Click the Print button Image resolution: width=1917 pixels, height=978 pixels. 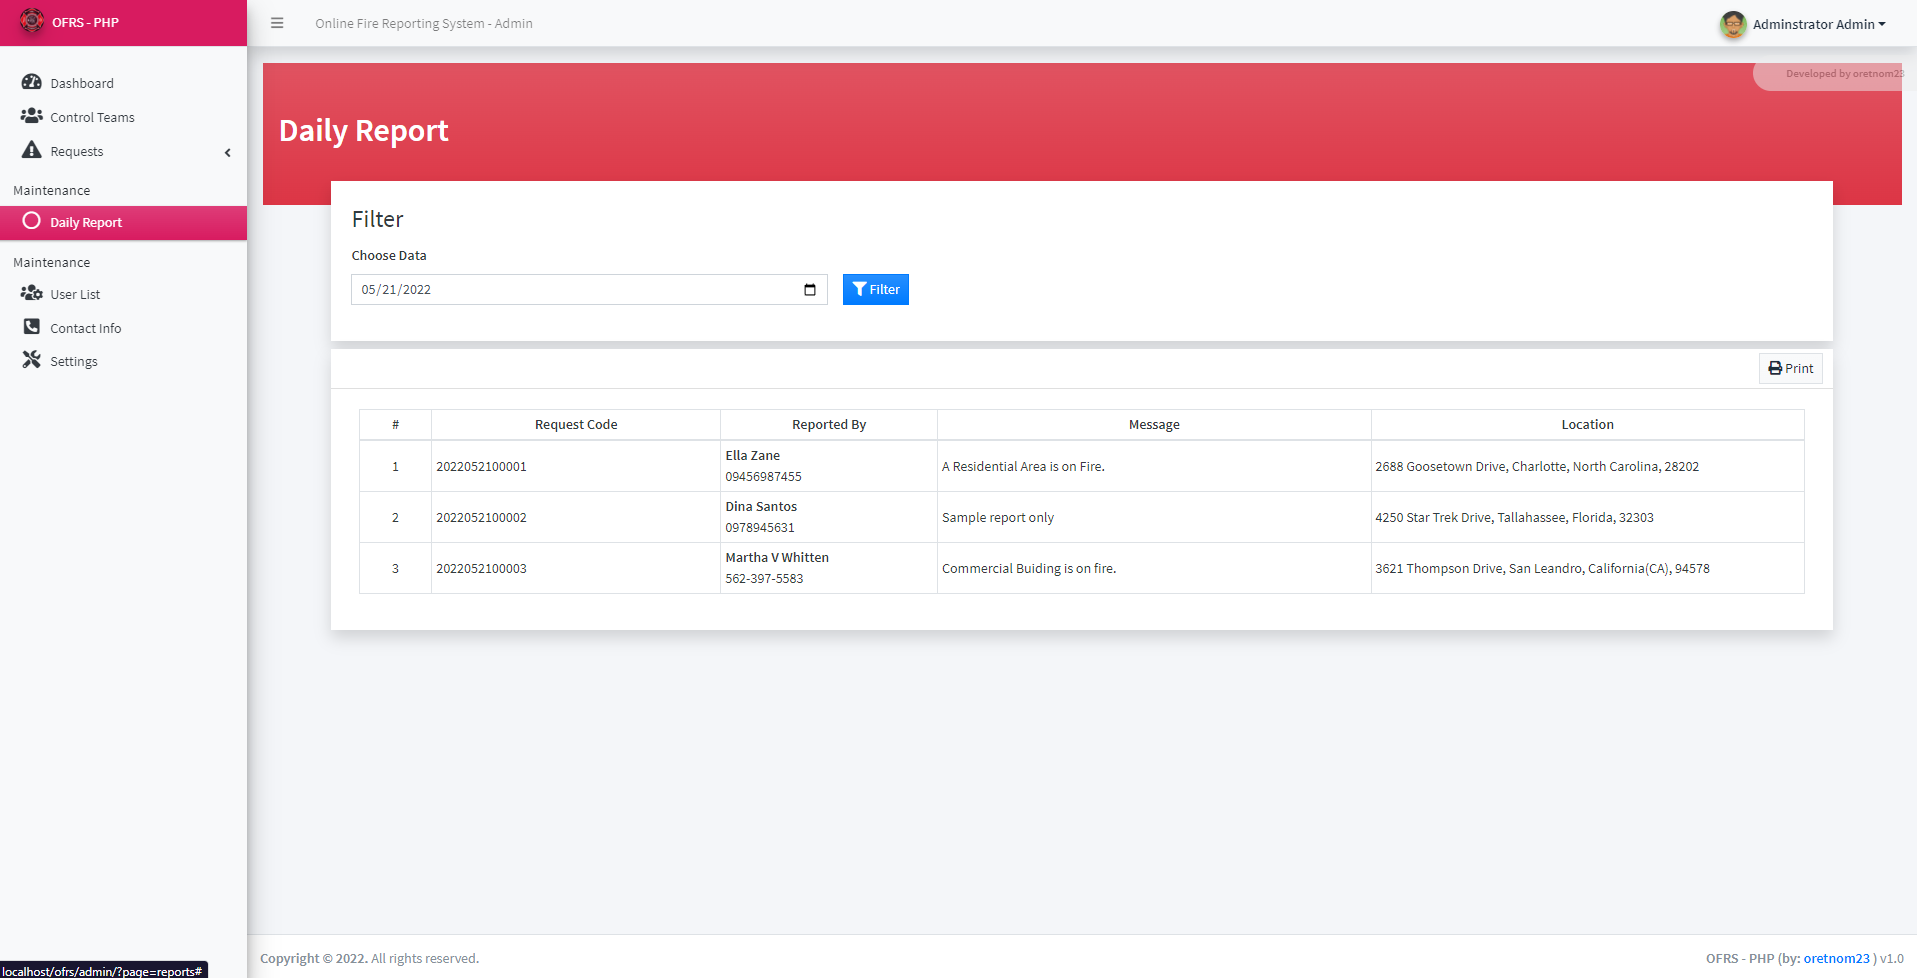pyautogui.click(x=1790, y=368)
